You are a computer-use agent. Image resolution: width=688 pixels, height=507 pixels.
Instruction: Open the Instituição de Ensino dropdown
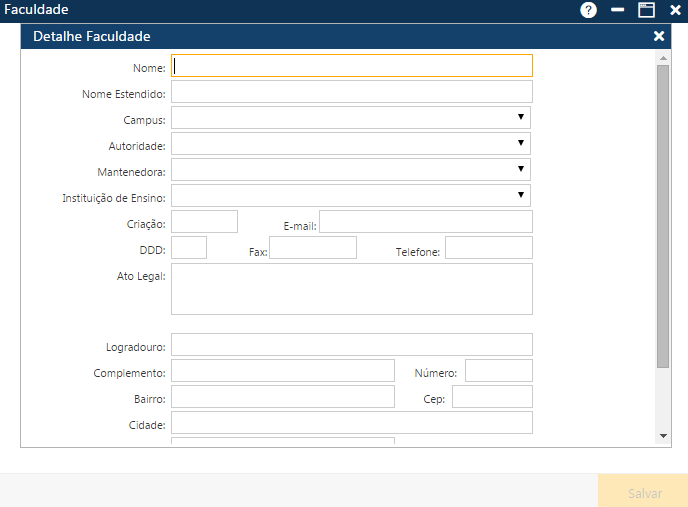[x=520, y=196]
